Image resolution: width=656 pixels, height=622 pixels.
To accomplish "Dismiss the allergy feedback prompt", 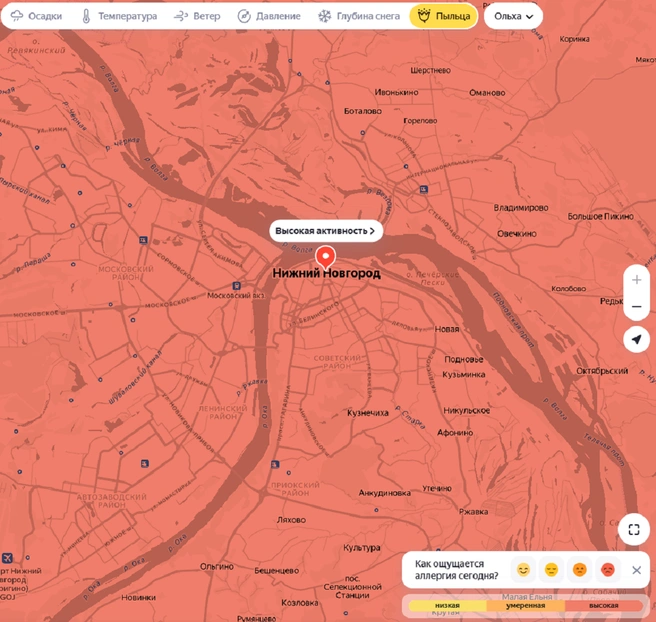I will pyautogui.click(x=636, y=570).
